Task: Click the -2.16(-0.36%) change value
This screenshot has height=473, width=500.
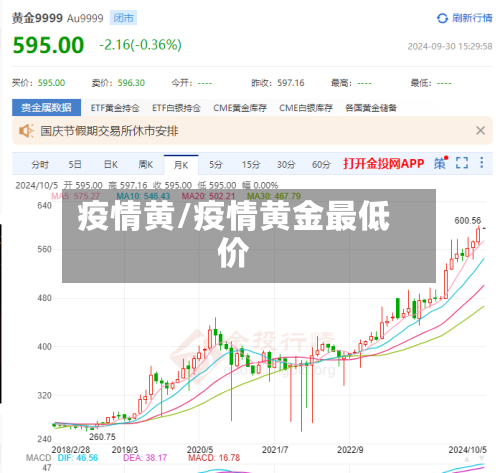Action: tap(140, 45)
